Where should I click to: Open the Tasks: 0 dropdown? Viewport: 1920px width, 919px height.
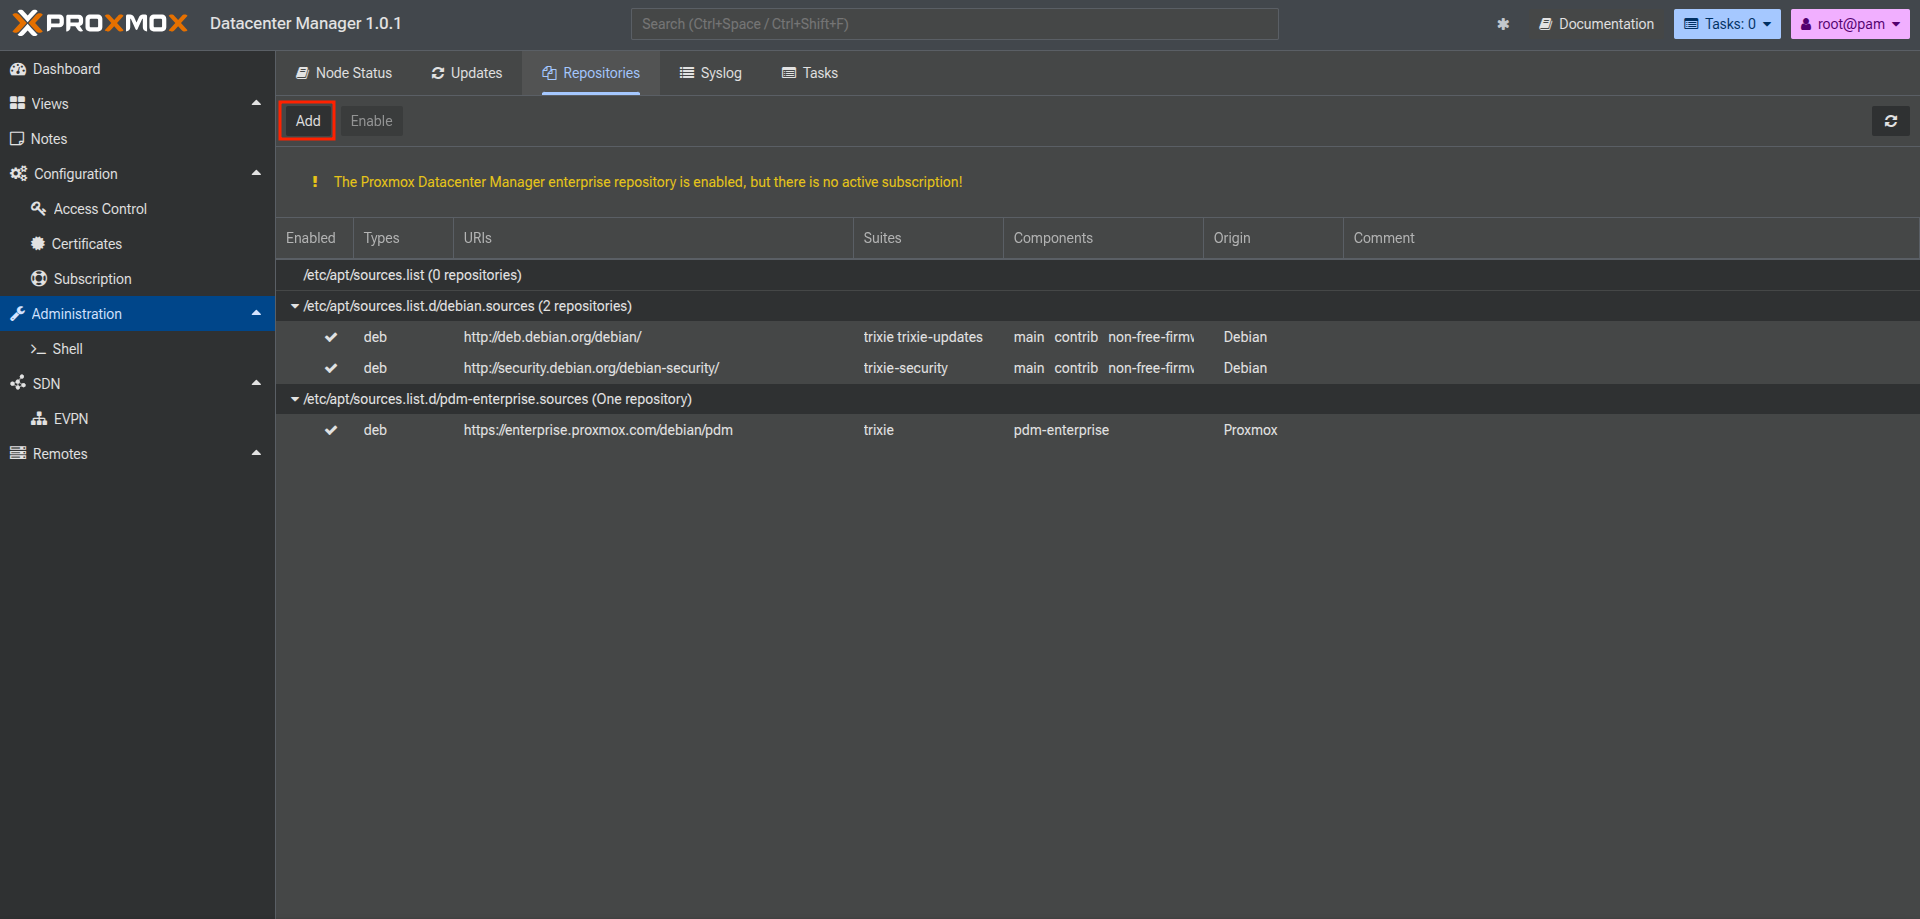pyautogui.click(x=1727, y=24)
